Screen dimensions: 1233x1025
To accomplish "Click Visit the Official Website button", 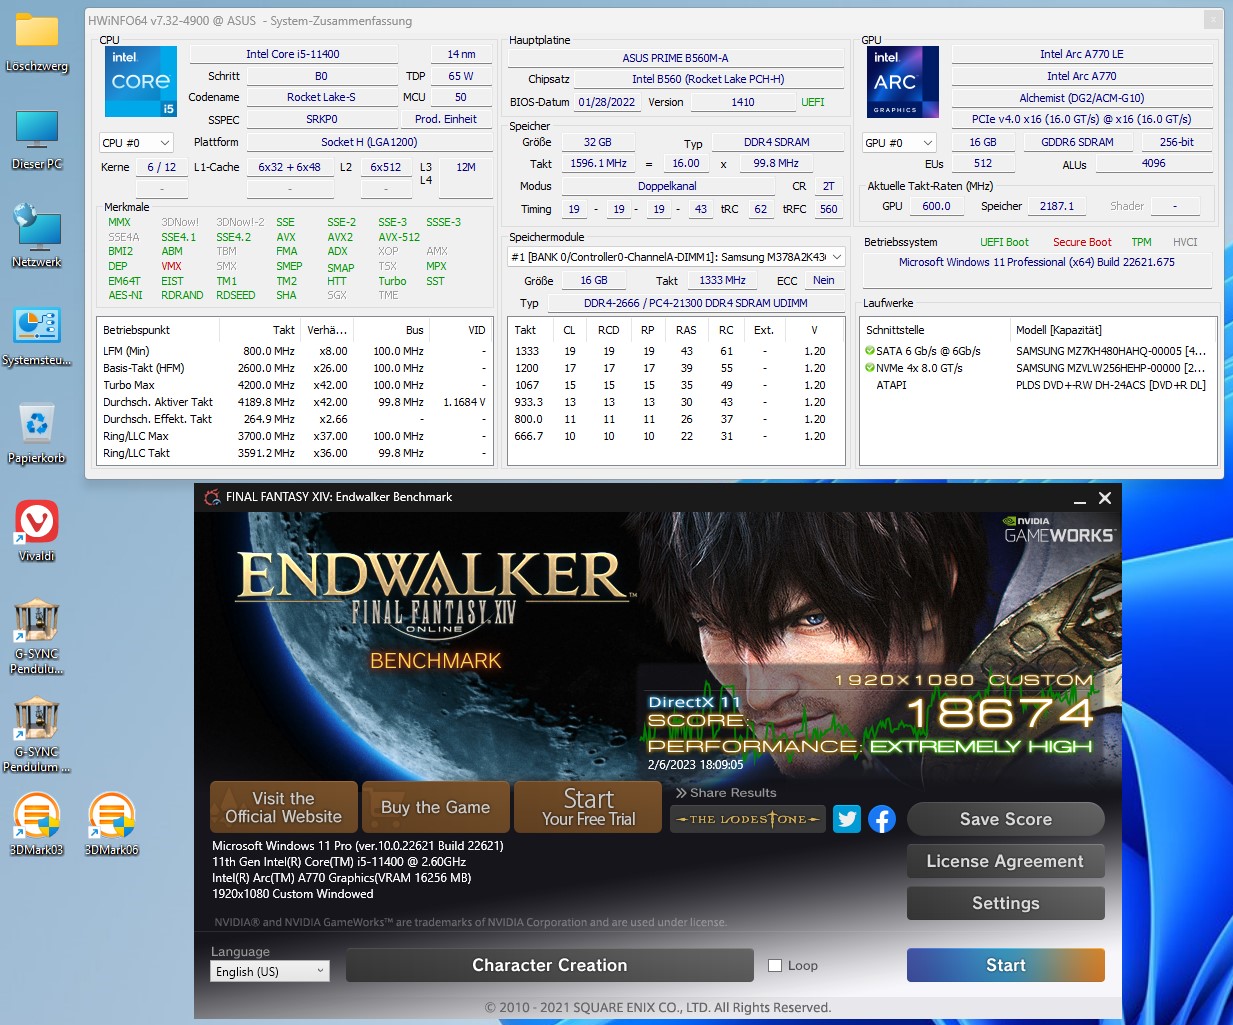I will click(x=284, y=807).
